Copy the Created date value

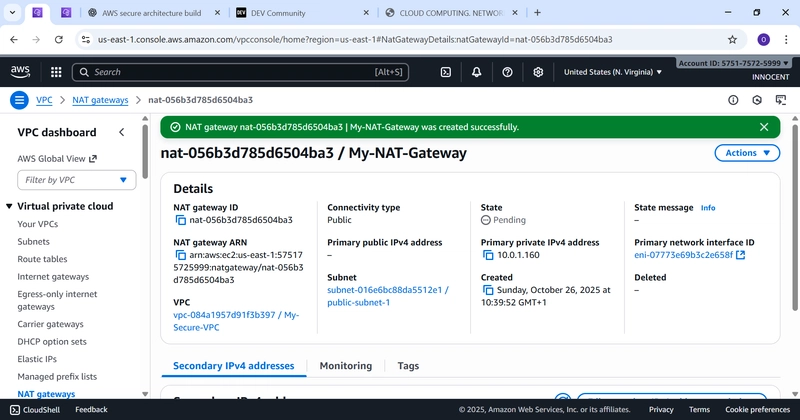tap(488, 290)
